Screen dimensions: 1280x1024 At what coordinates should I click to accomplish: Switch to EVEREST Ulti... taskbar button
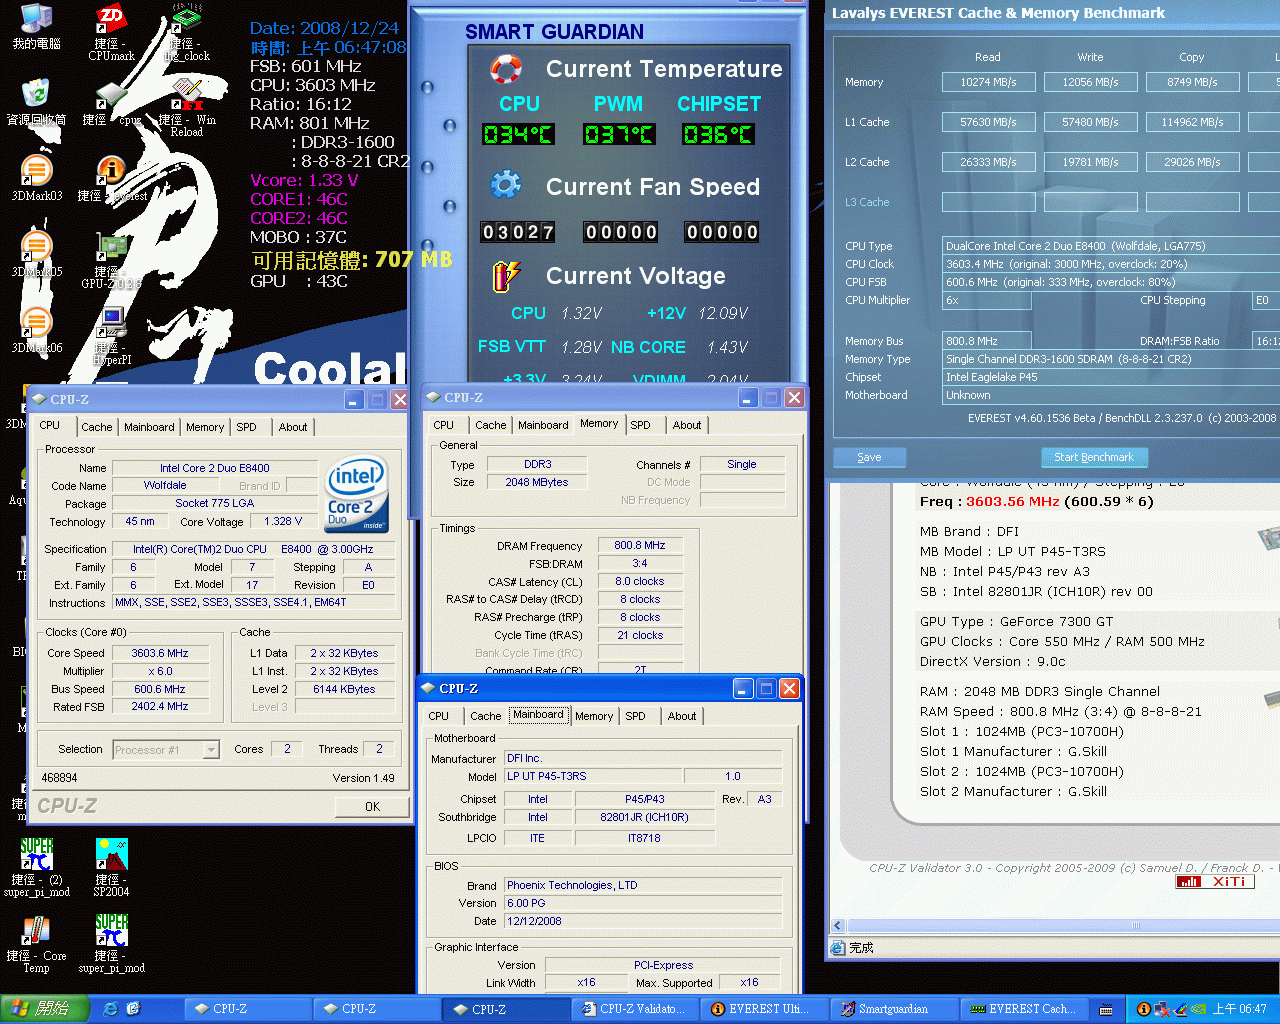pos(764,1009)
